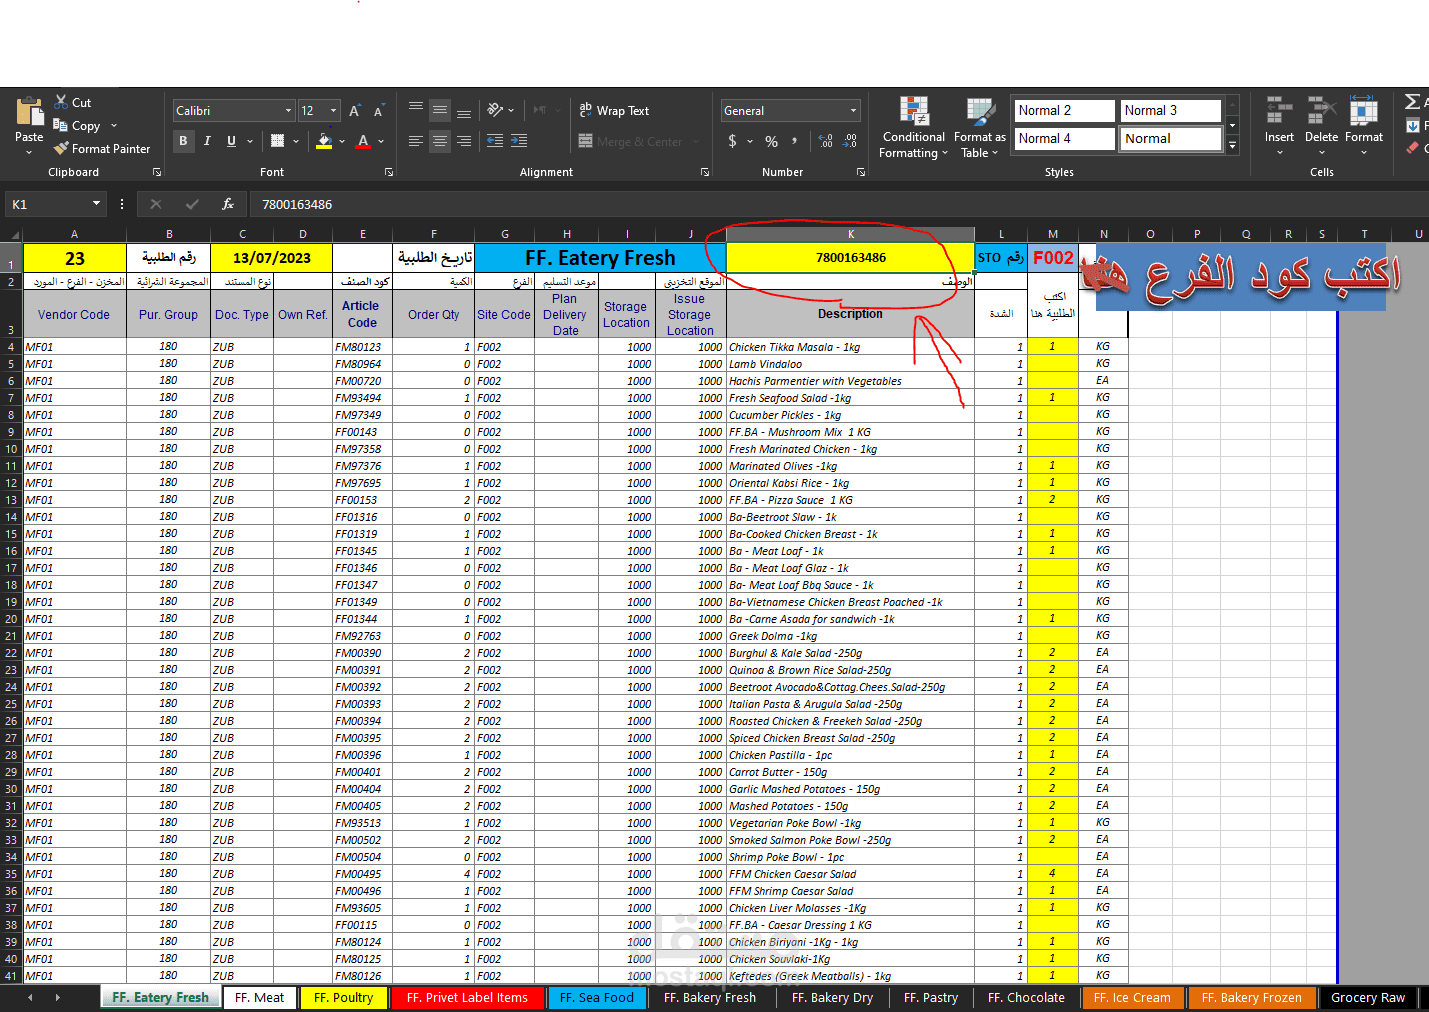Open the Grocery Raw sheet
Image resolution: width=1429 pixels, height=1012 pixels.
click(x=1368, y=998)
